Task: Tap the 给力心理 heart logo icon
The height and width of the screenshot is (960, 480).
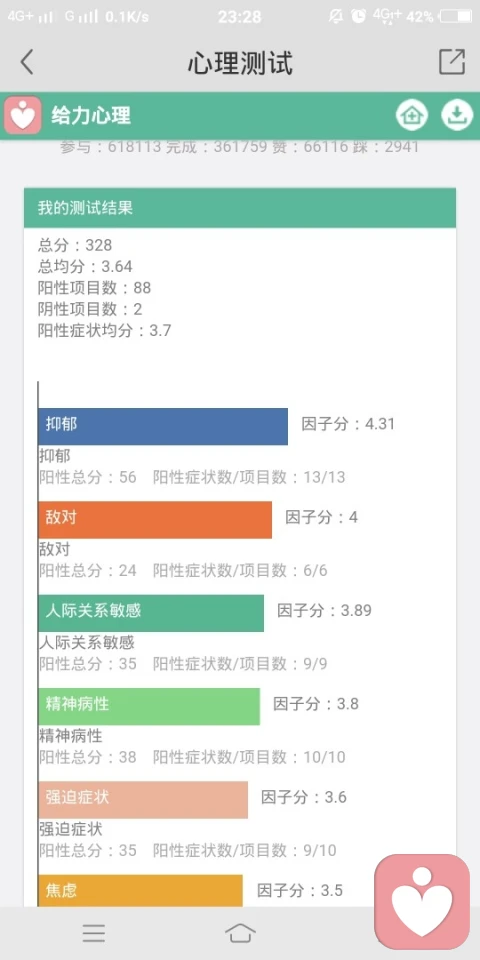Action: (x=23, y=115)
